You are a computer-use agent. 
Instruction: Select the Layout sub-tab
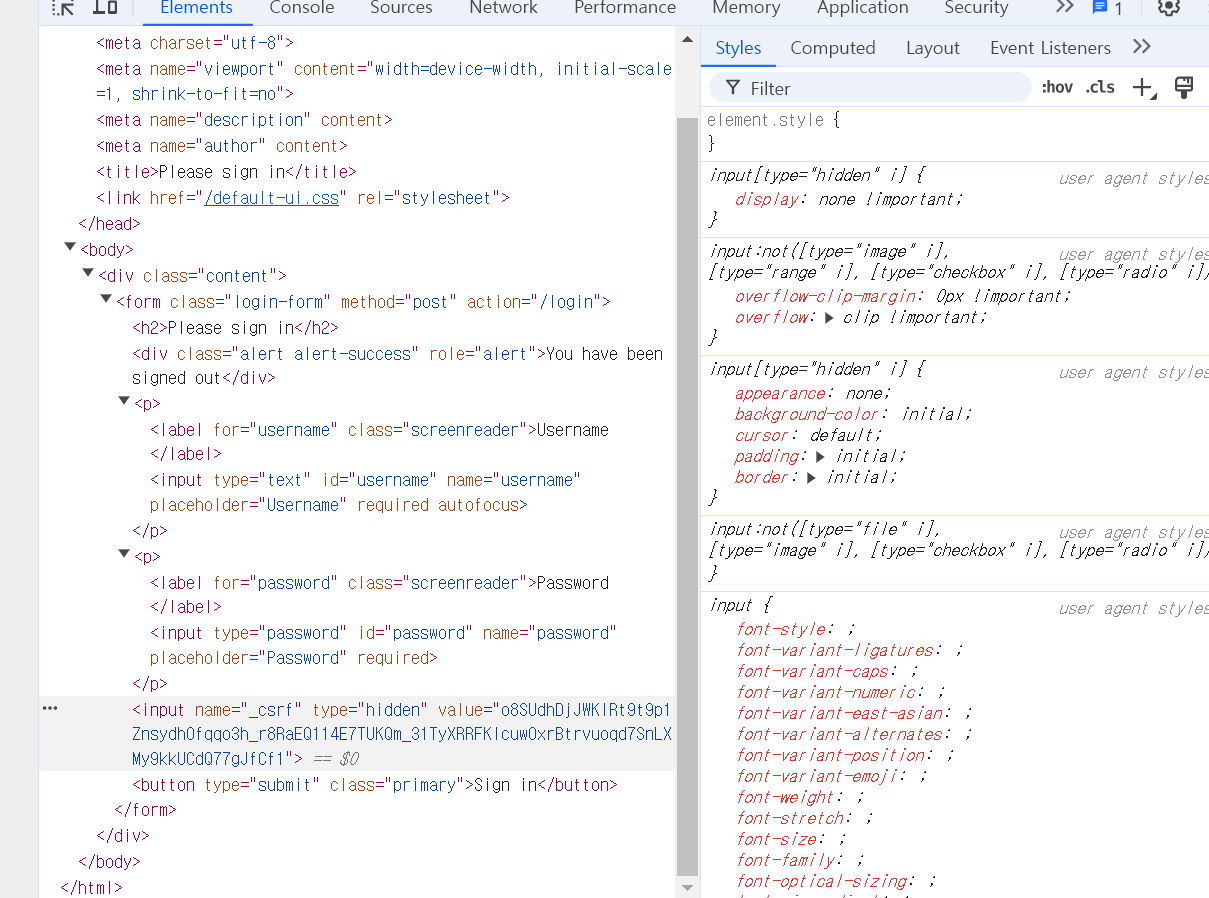pyautogui.click(x=933, y=48)
